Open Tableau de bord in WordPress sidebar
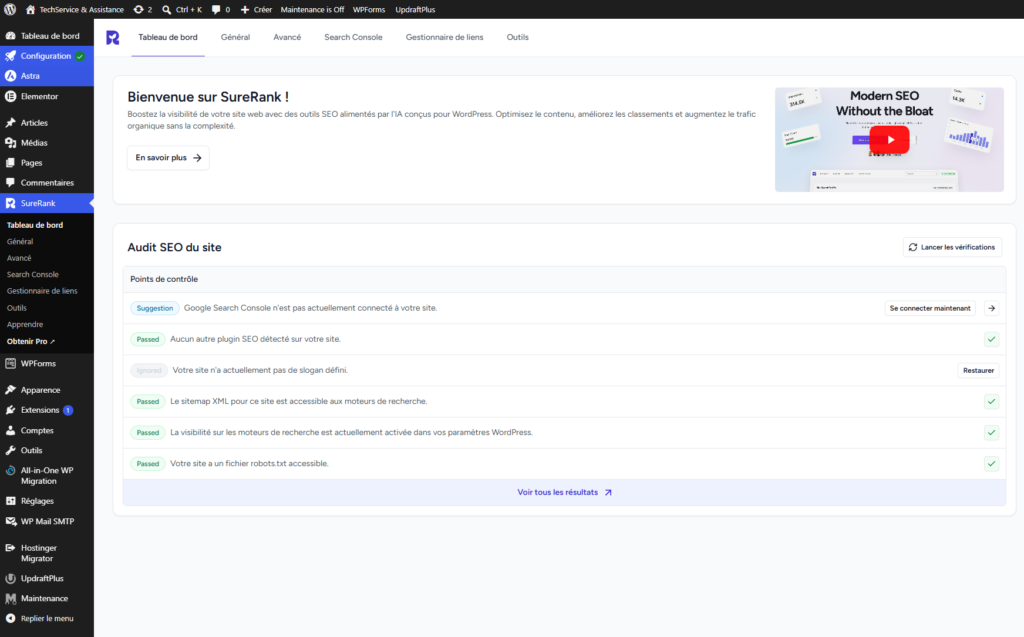Image resolution: width=1024 pixels, height=637 pixels. coord(46,36)
